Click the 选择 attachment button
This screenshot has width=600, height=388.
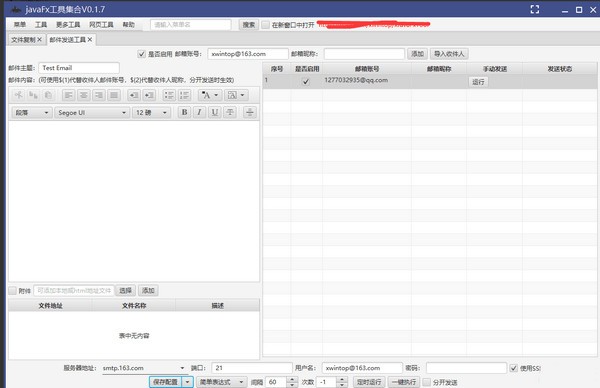(126, 291)
